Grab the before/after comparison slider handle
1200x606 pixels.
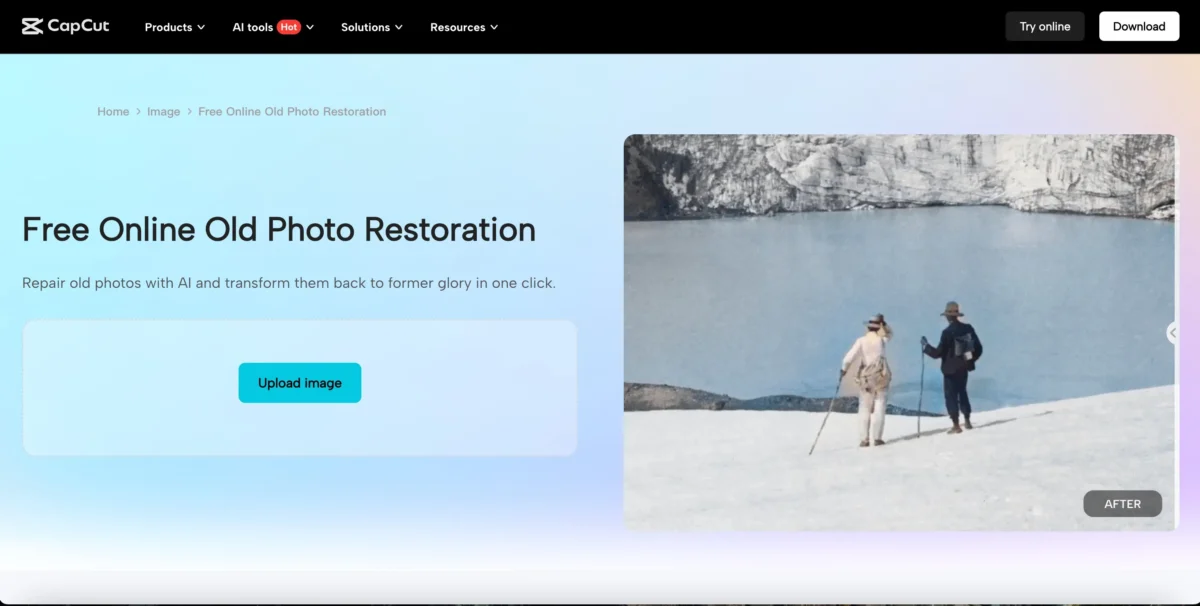click(1173, 333)
